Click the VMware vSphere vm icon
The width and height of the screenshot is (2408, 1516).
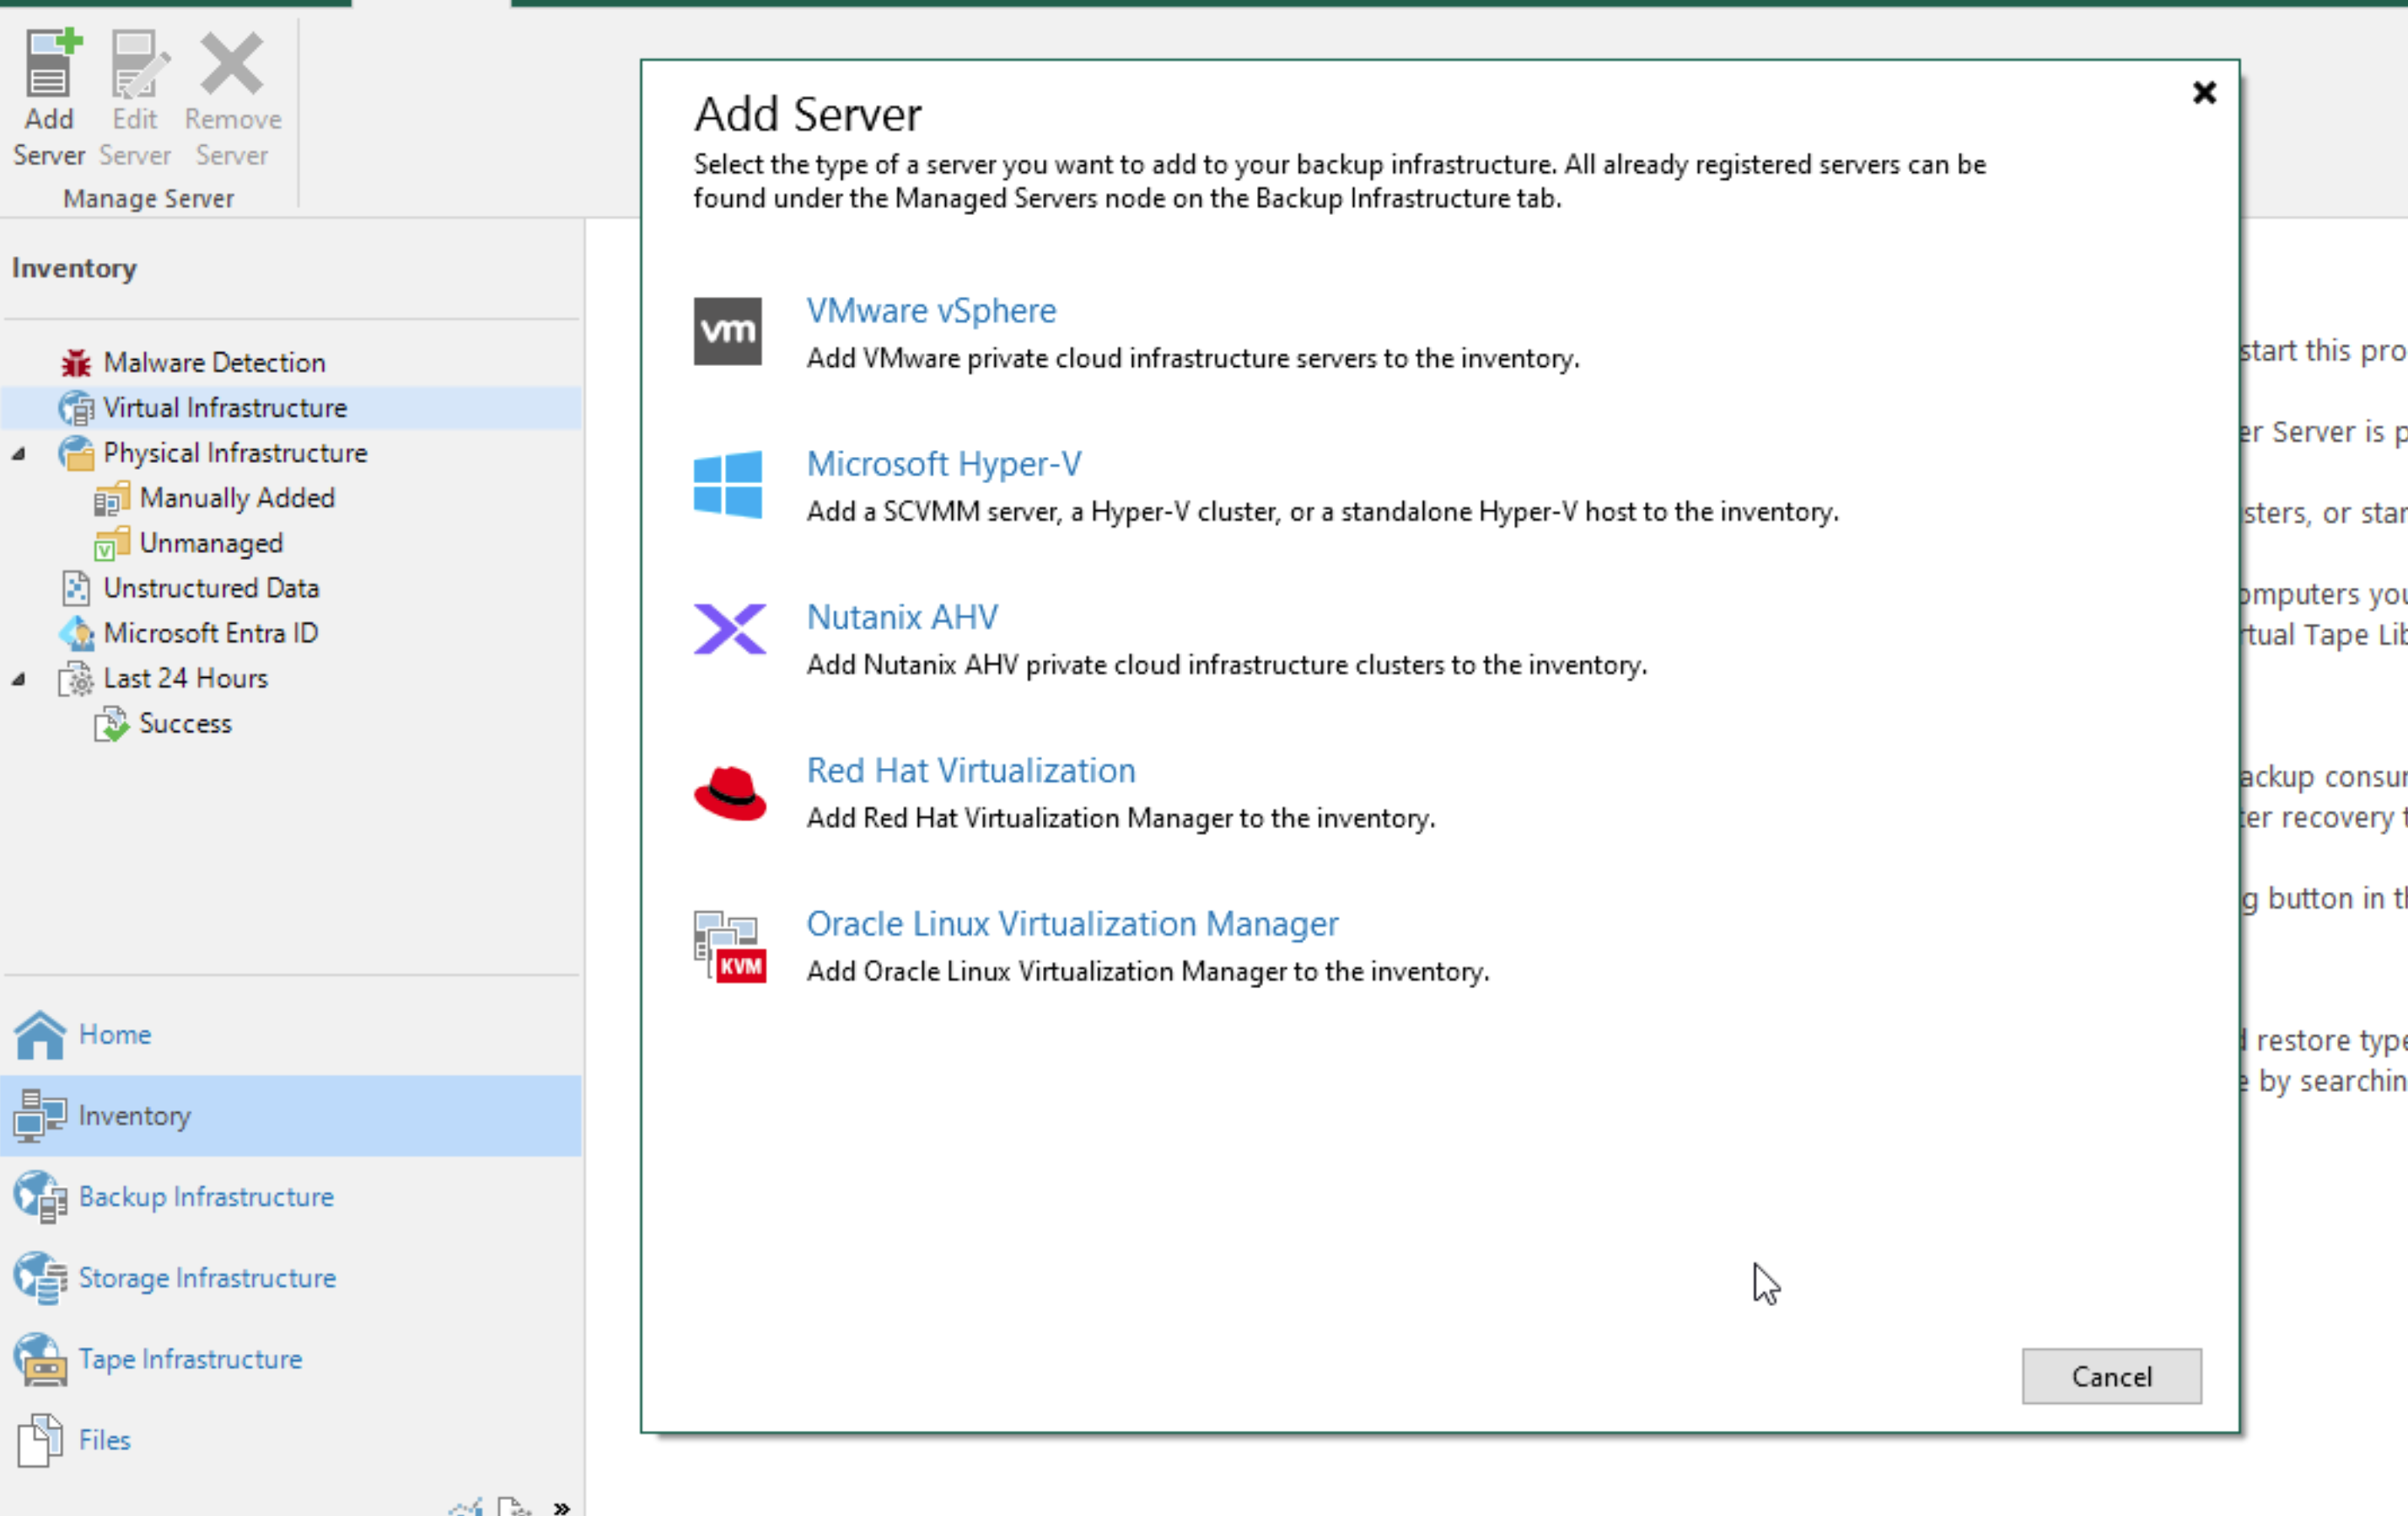coord(727,331)
